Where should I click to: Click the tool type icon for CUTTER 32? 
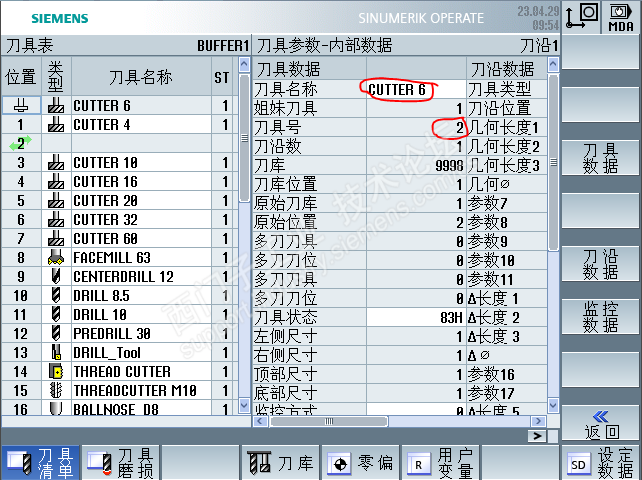(56, 220)
